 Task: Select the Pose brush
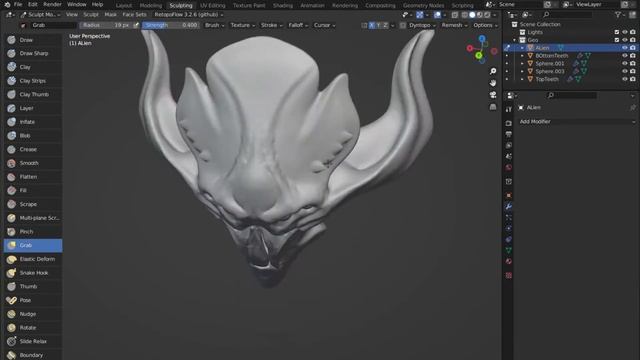point(33,300)
